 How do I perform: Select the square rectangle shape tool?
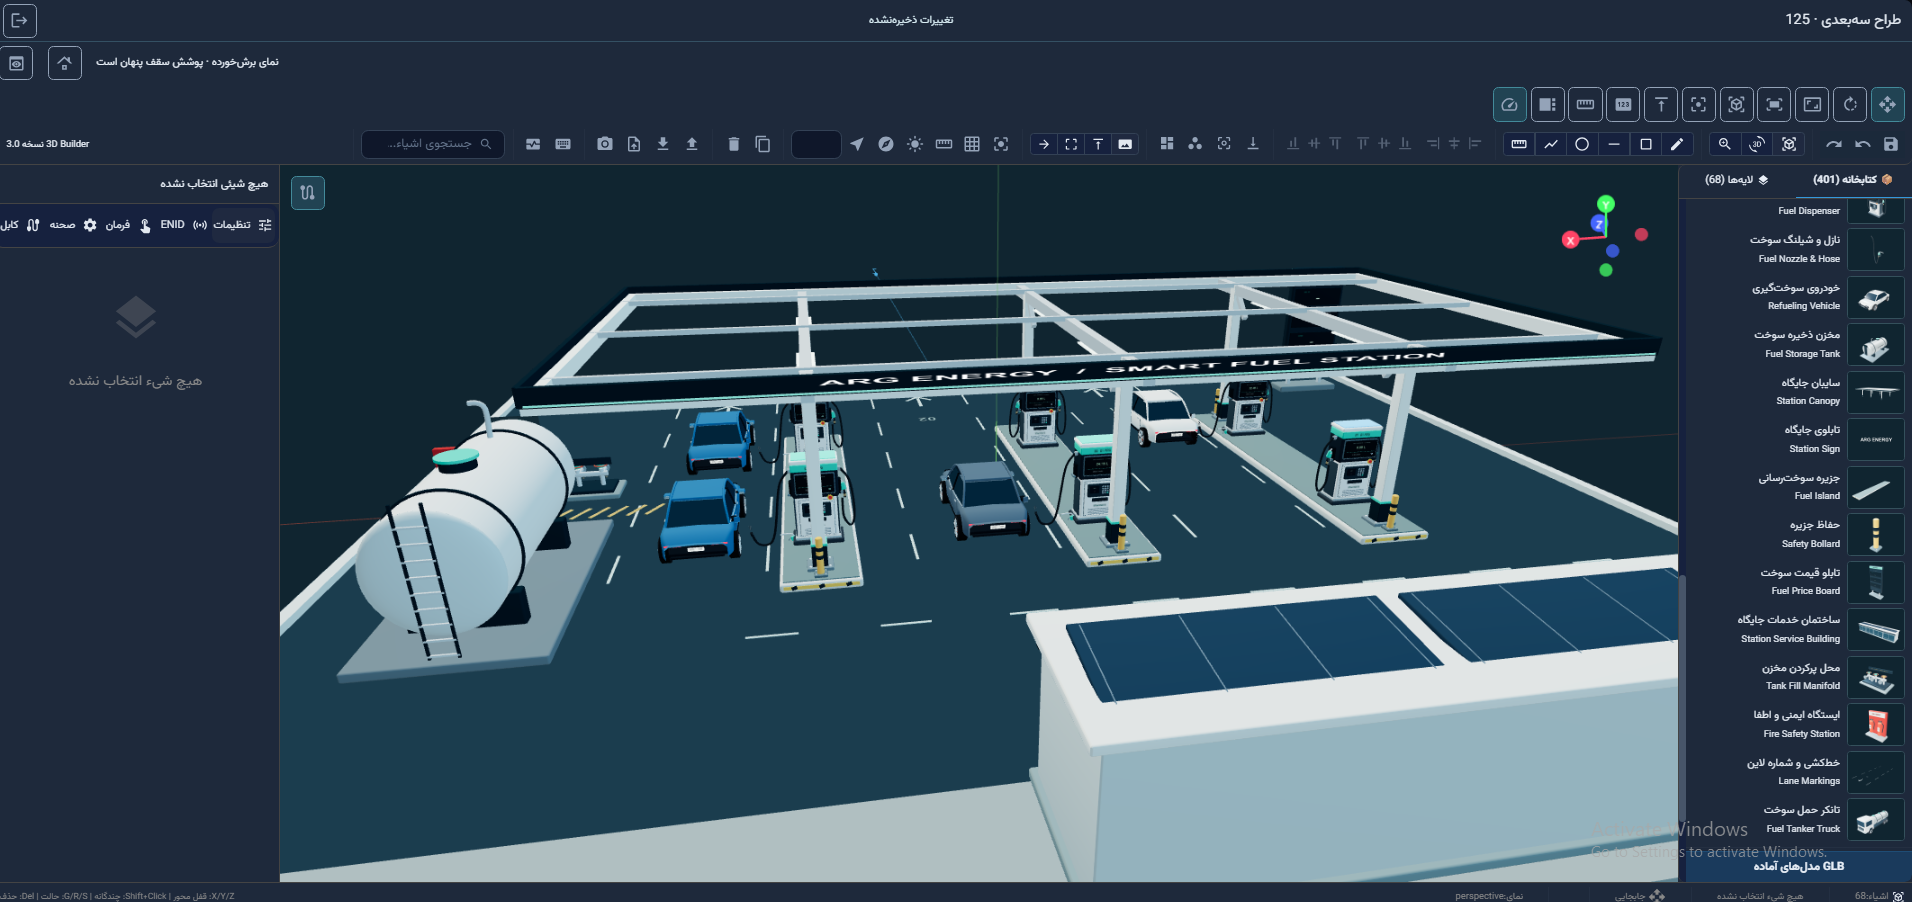pyautogui.click(x=1646, y=144)
